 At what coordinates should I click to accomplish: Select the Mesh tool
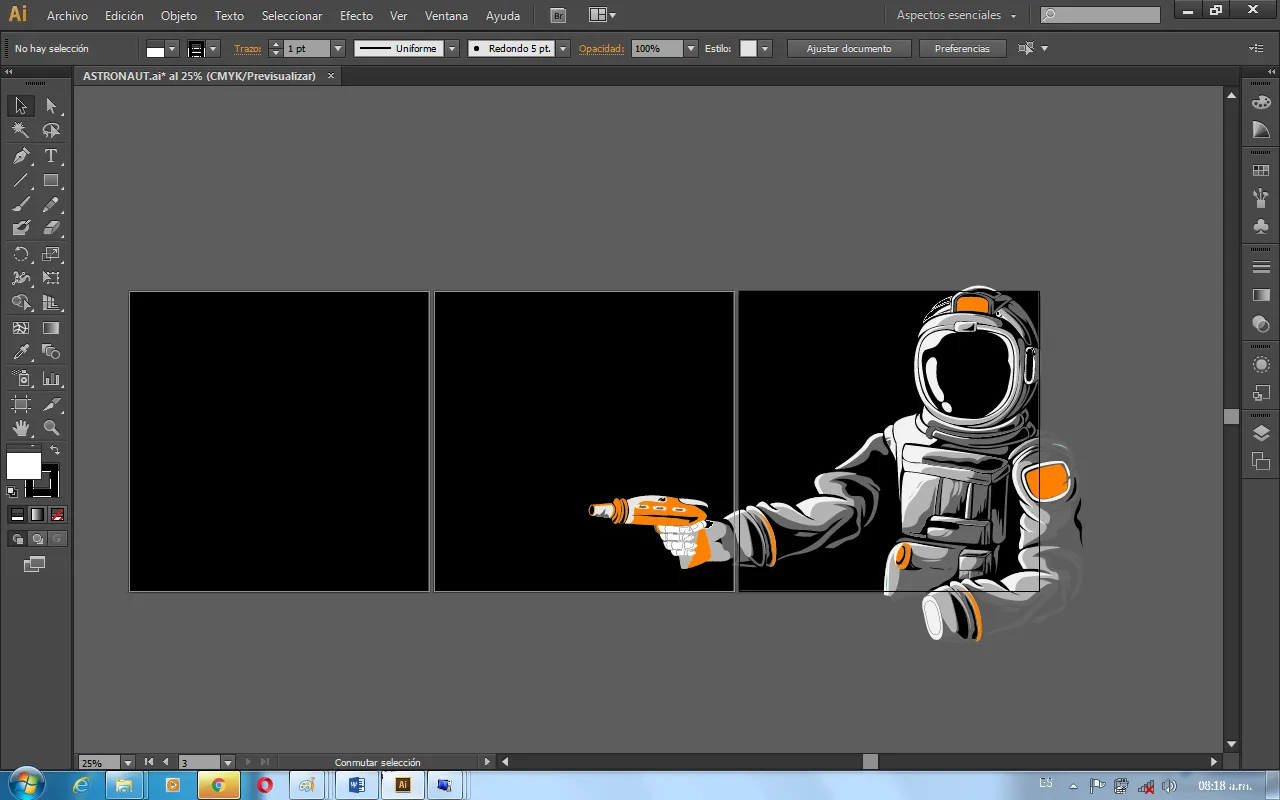21,328
